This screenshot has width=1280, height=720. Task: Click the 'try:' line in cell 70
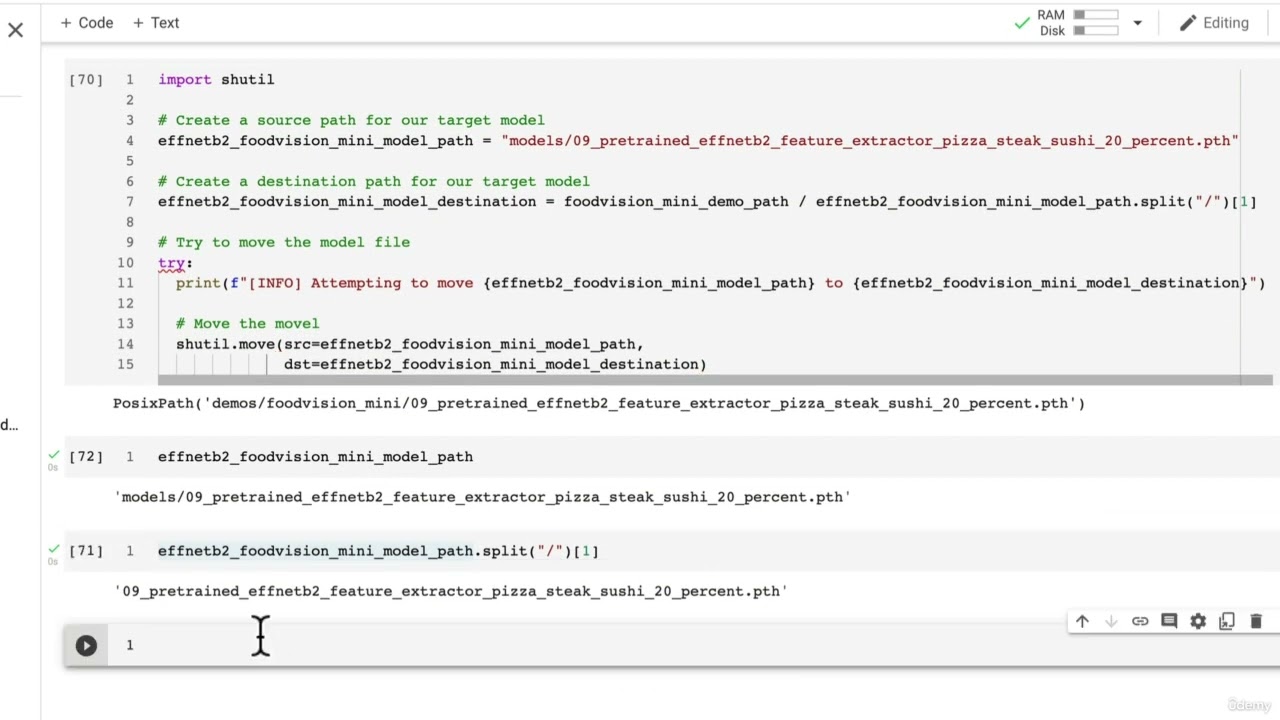tap(175, 262)
